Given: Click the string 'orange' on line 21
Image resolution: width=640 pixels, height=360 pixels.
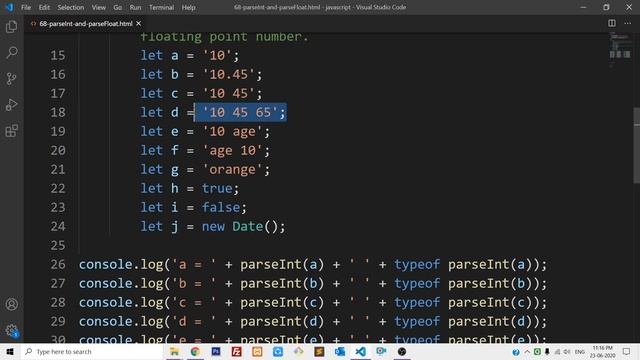Looking at the screenshot, I should tap(233, 169).
